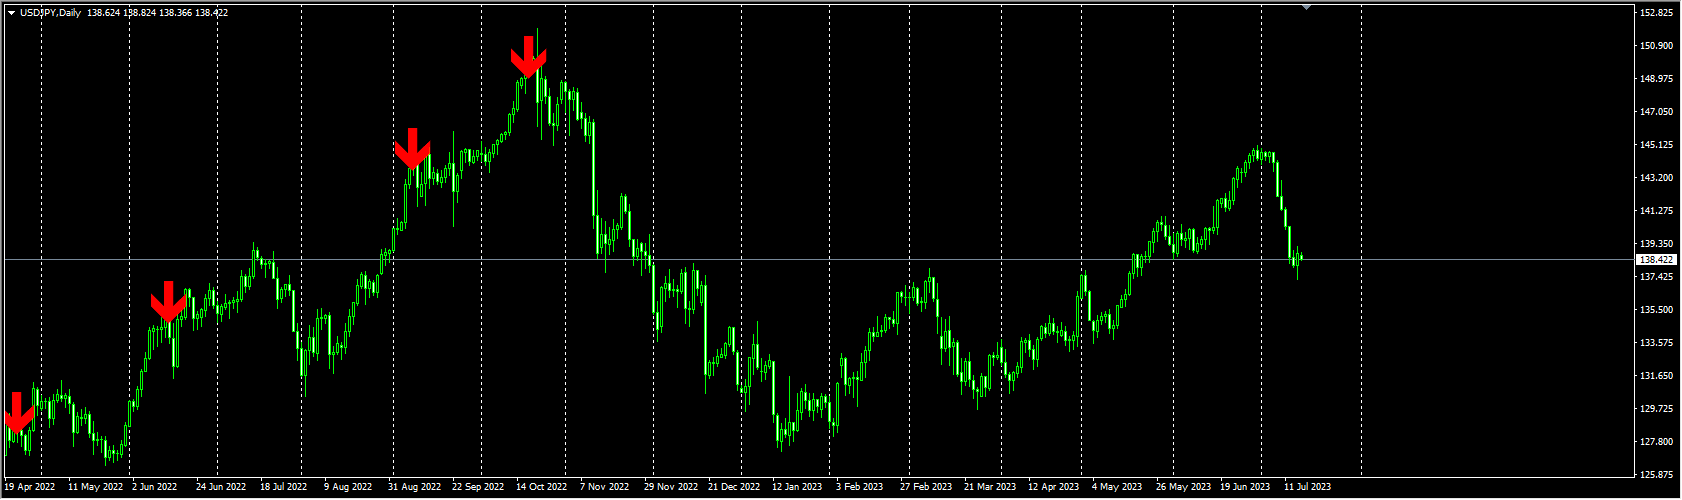Click the 9 Aug 2022 date label
The height and width of the screenshot is (500, 1682).
tap(347, 487)
